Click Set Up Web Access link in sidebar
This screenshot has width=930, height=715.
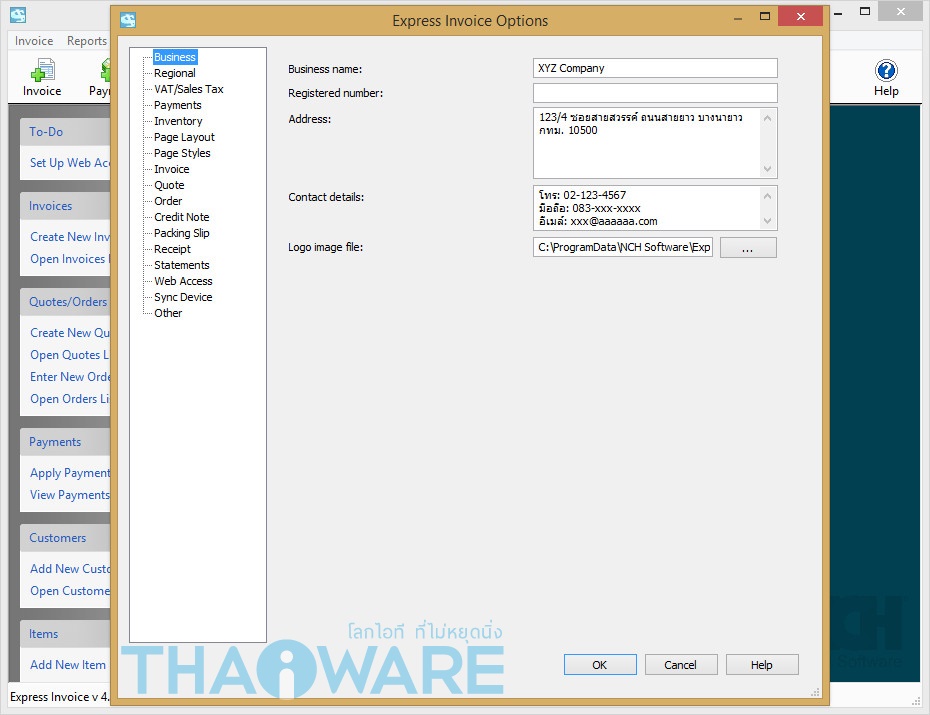pyautogui.click(x=70, y=162)
